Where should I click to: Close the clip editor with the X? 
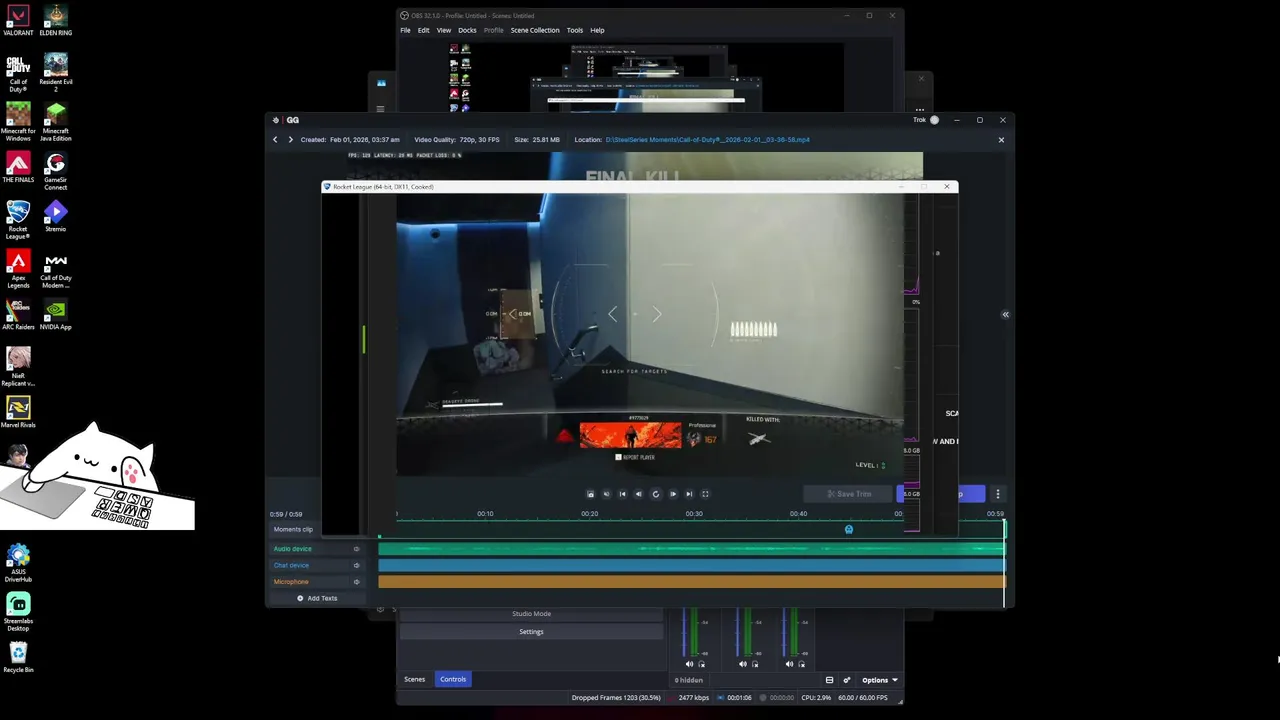1001,140
